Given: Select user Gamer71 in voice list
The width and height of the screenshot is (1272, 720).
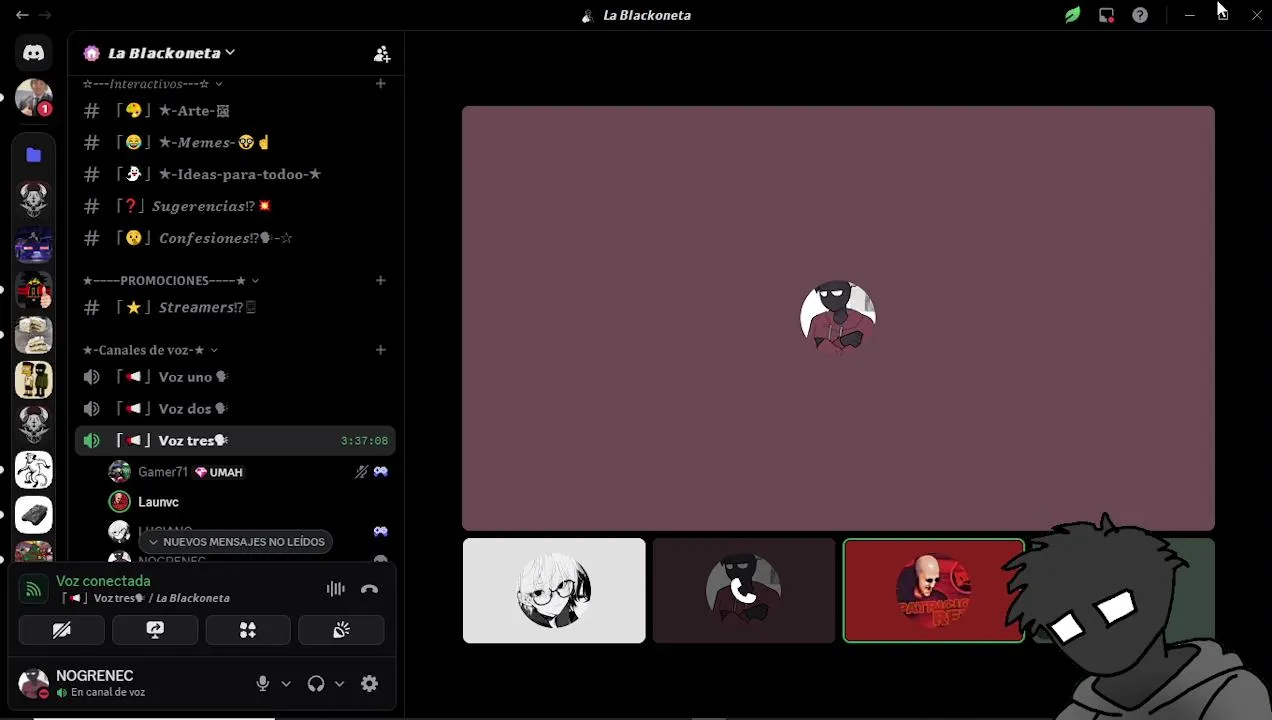Looking at the screenshot, I should [250, 472].
